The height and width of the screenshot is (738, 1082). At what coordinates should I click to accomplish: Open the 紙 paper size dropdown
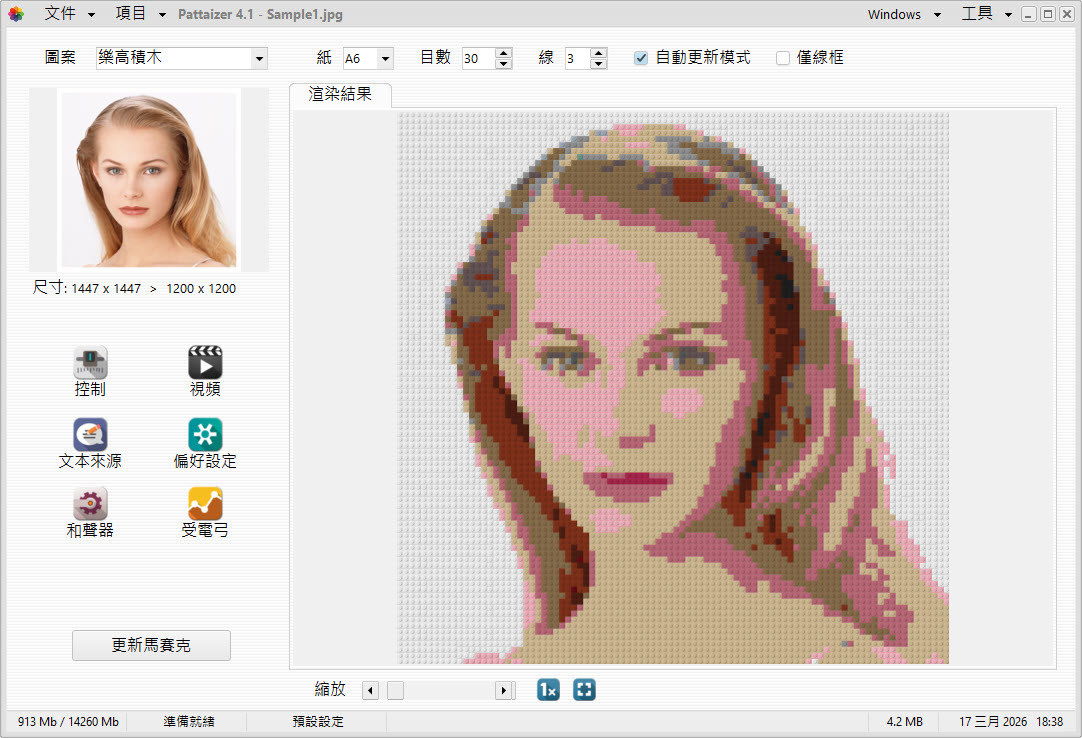point(385,59)
